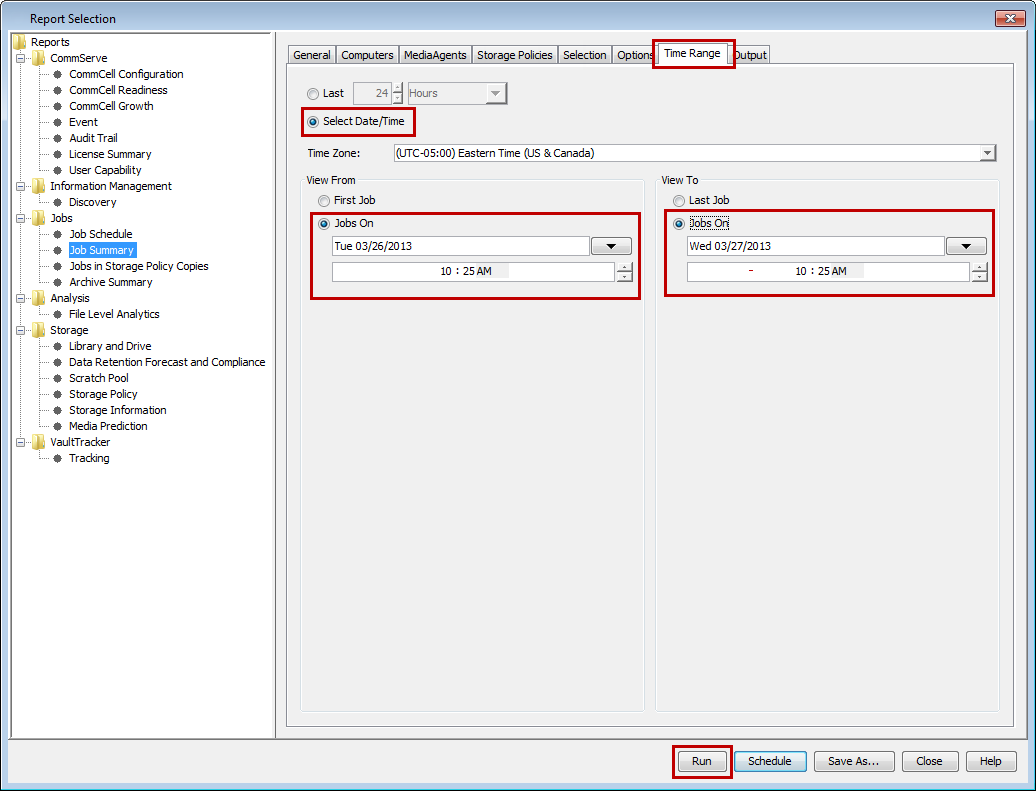Select Data Retention Forecast and Compliance
1036x791 pixels.
click(167, 362)
